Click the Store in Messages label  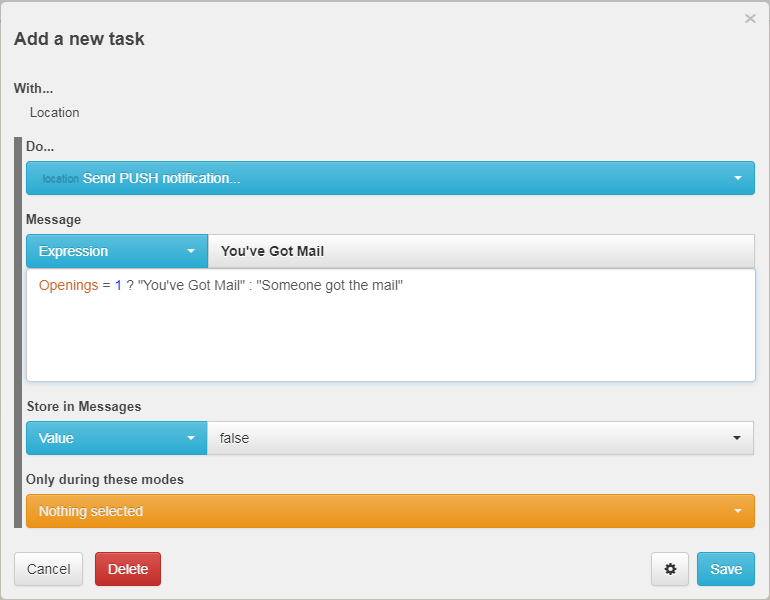point(84,407)
